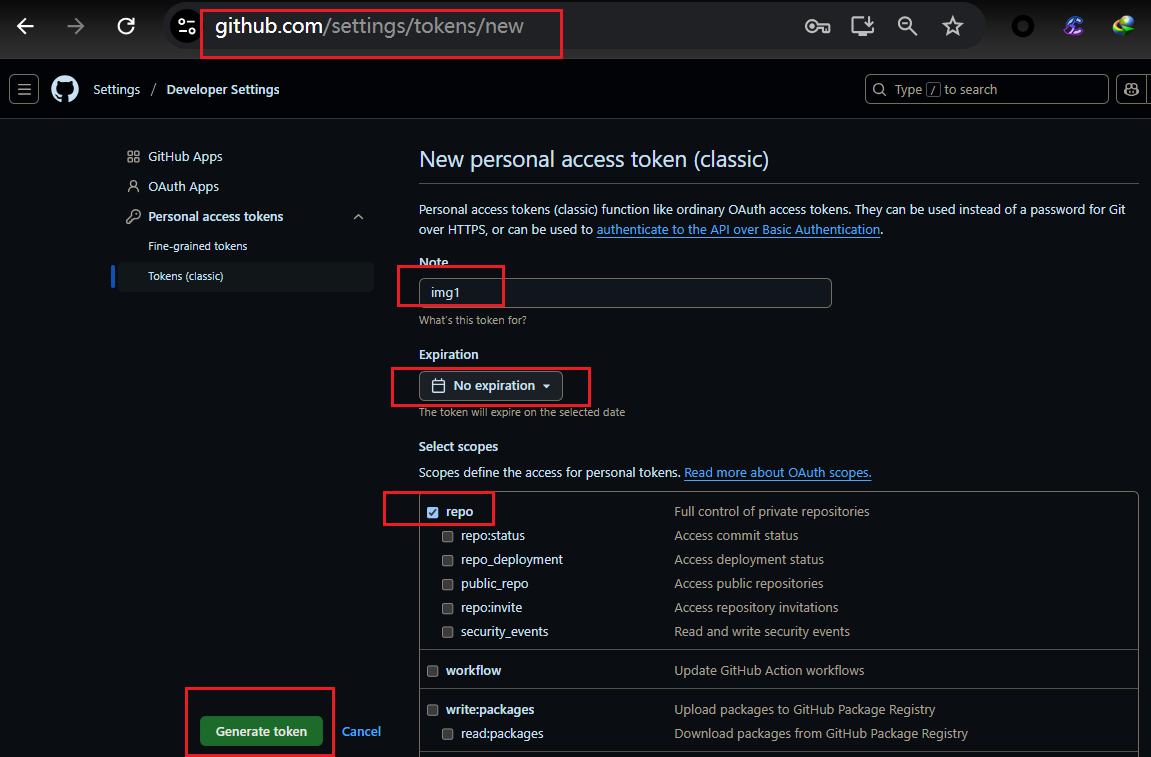
Task: Check the security_events checkbox
Action: (447, 632)
